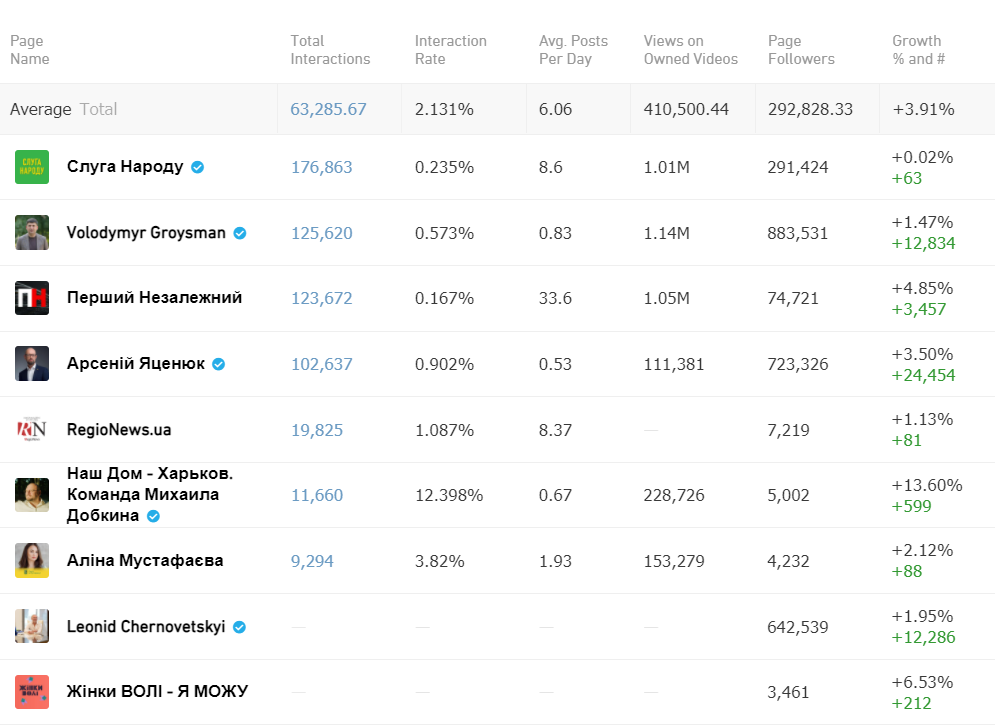The height and width of the screenshot is (728, 995).
Task: Click Арсеній Яценюк's avatar
Action: coord(32,364)
